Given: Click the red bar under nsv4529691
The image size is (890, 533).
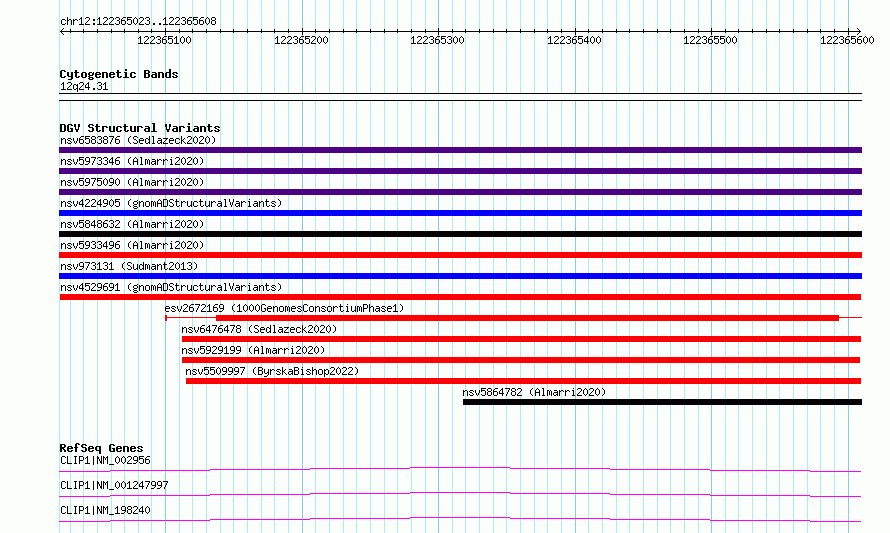Looking at the screenshot, I should [460, 297].
